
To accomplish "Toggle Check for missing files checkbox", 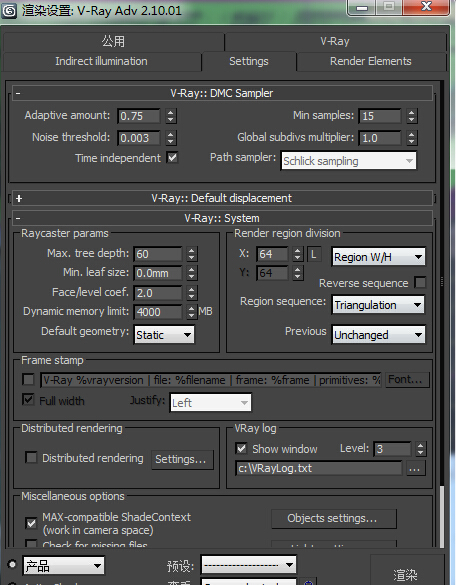I will tap(31, 544).
